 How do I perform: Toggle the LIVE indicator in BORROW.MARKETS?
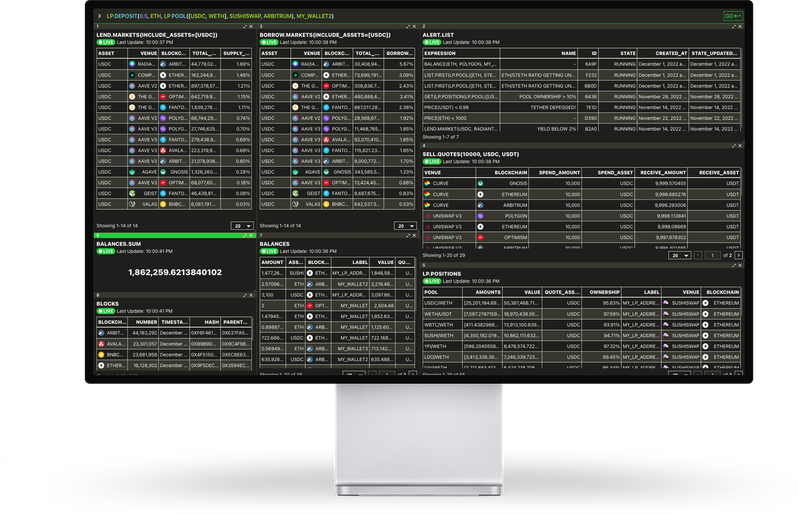pyautogui.click(x=269, y=42)
